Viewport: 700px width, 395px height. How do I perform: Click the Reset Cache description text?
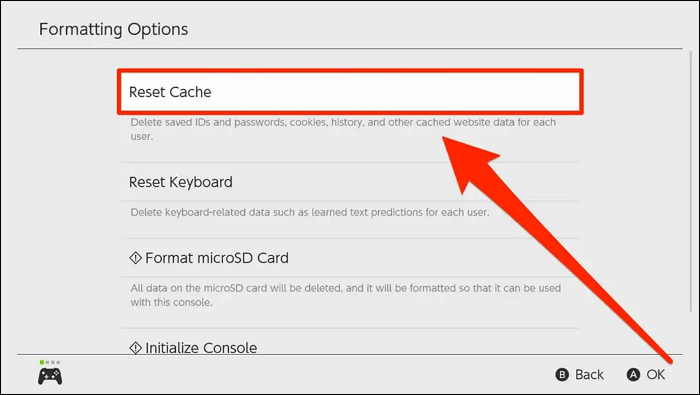point(343,129)
